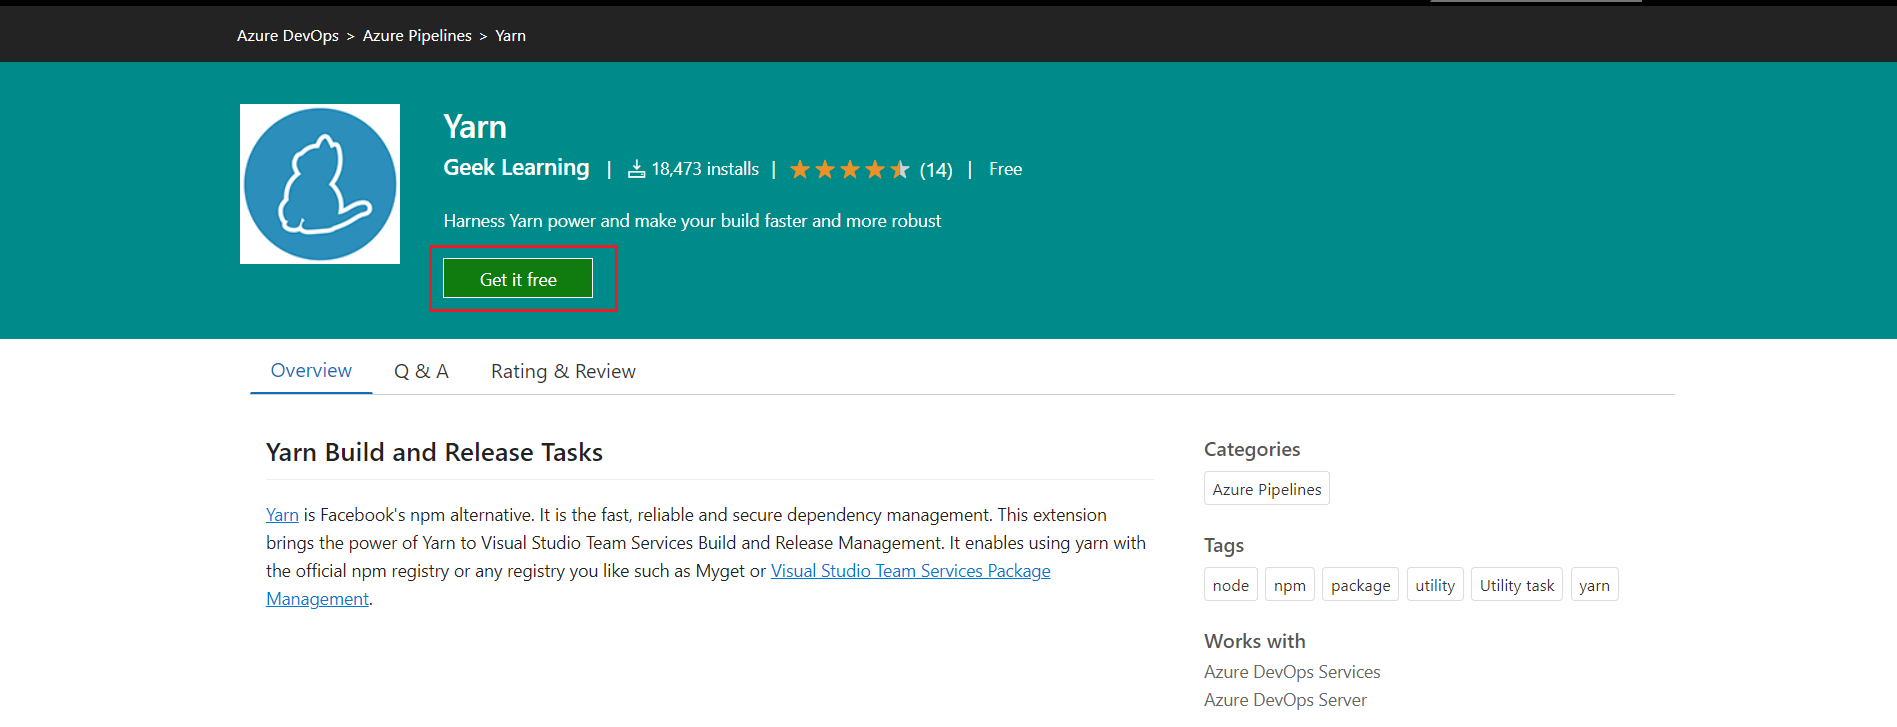The height and width of the screenshot is (727, 1897).
Task: Click the Tags heading
Action: [x=1224, y=545]
